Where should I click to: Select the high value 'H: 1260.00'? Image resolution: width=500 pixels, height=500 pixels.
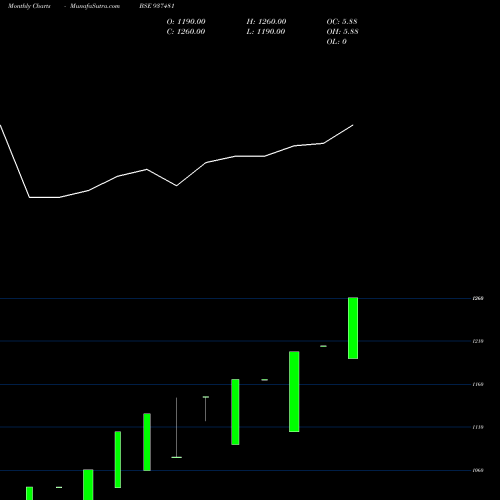(x=266, y=22)
